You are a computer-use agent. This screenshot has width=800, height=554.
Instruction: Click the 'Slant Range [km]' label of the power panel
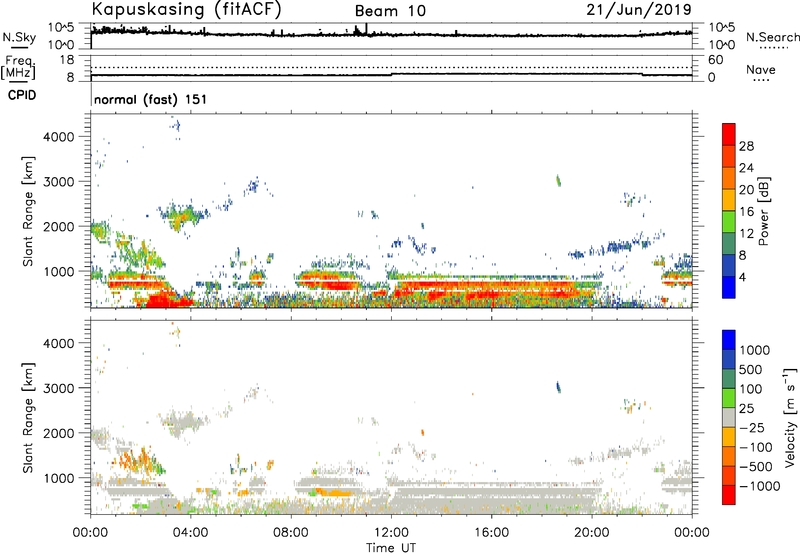click(28, 211)
